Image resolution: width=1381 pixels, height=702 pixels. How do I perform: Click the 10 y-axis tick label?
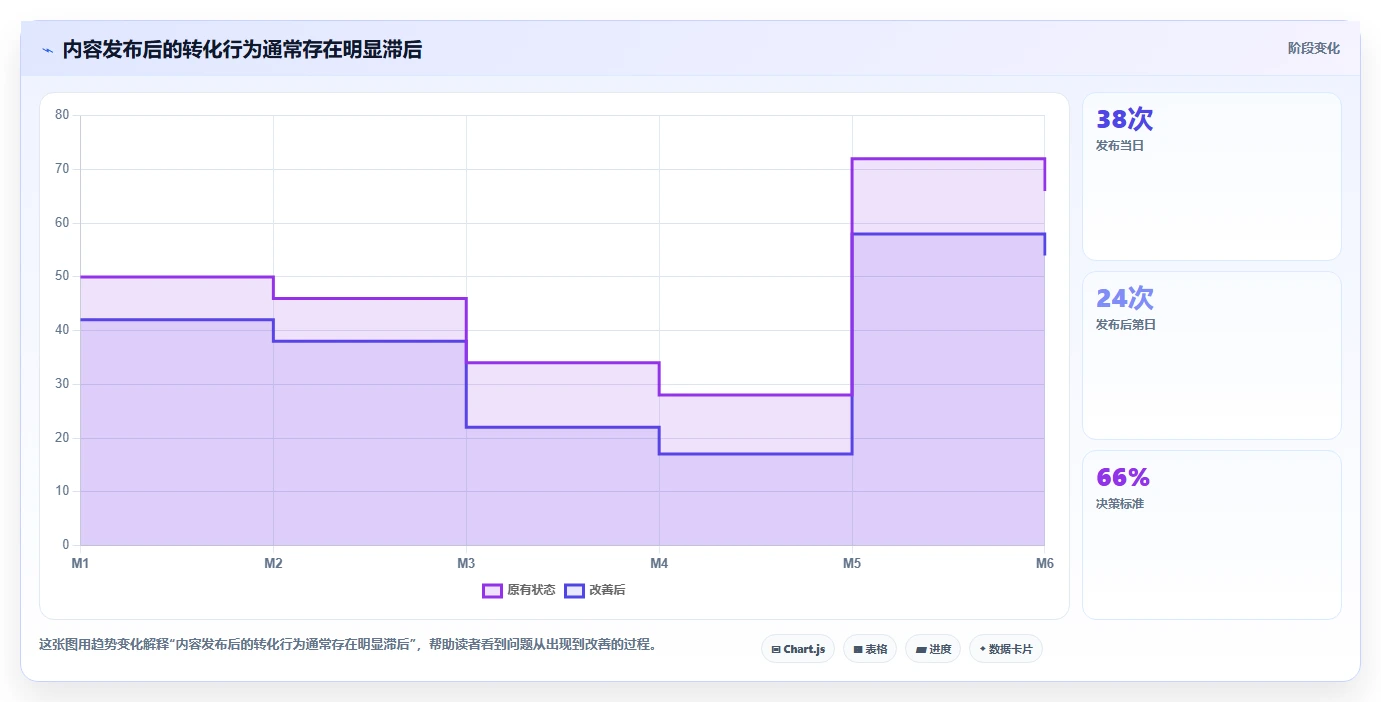click(x=62, y=491)
